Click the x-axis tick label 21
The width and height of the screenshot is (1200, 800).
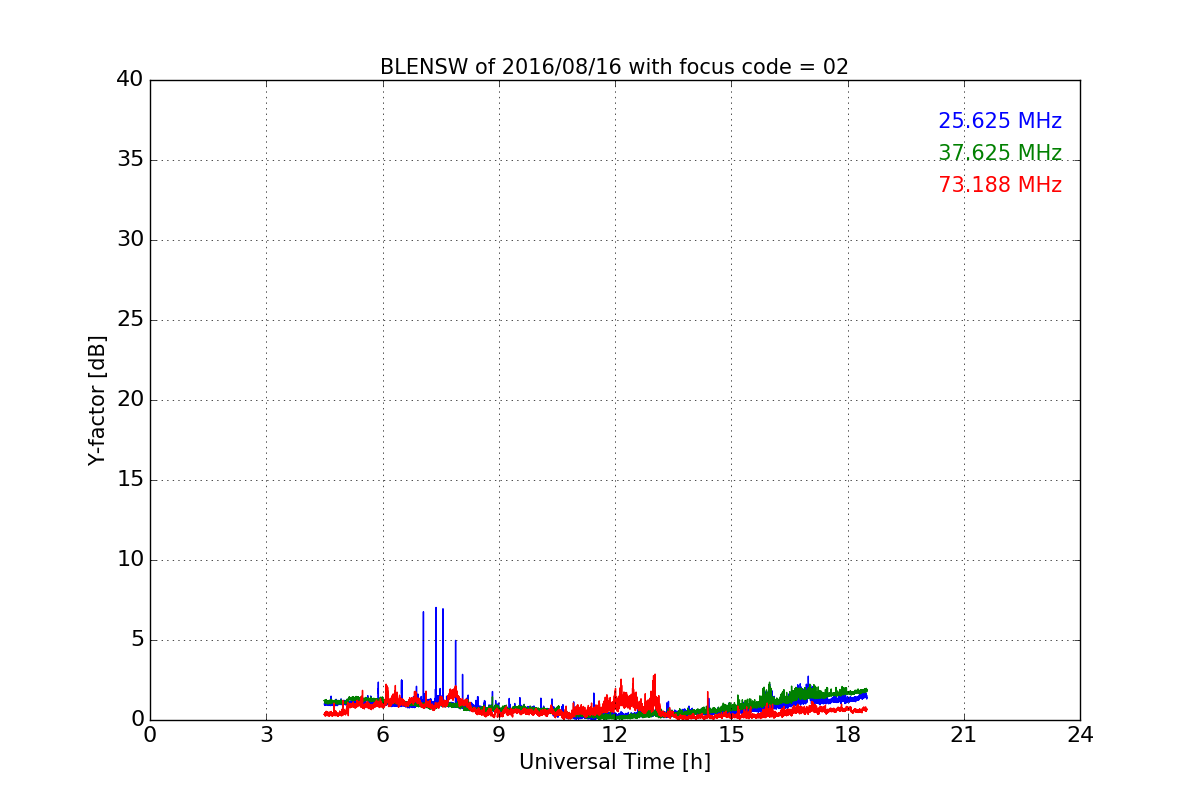point(964,735)
